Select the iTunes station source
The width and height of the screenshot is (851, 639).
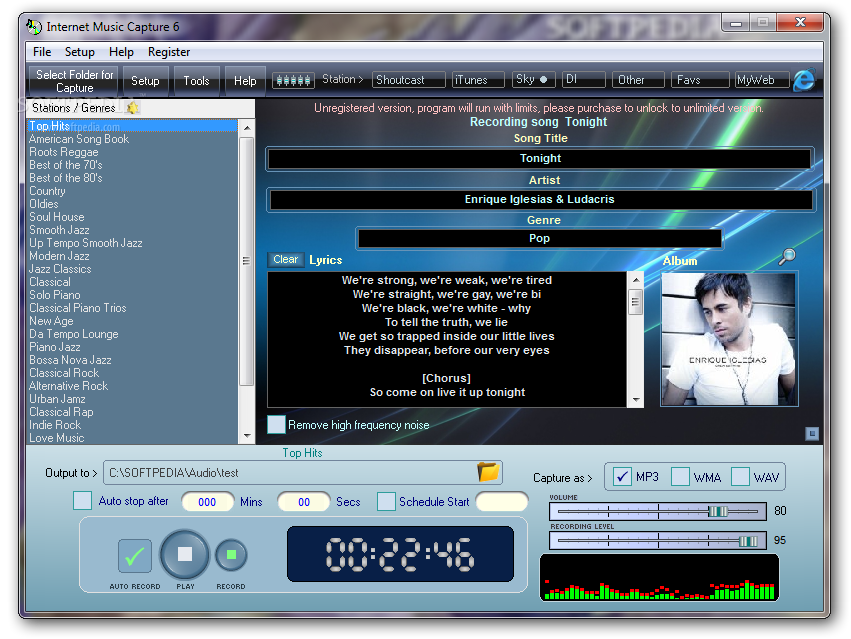[x=478, y=80]
